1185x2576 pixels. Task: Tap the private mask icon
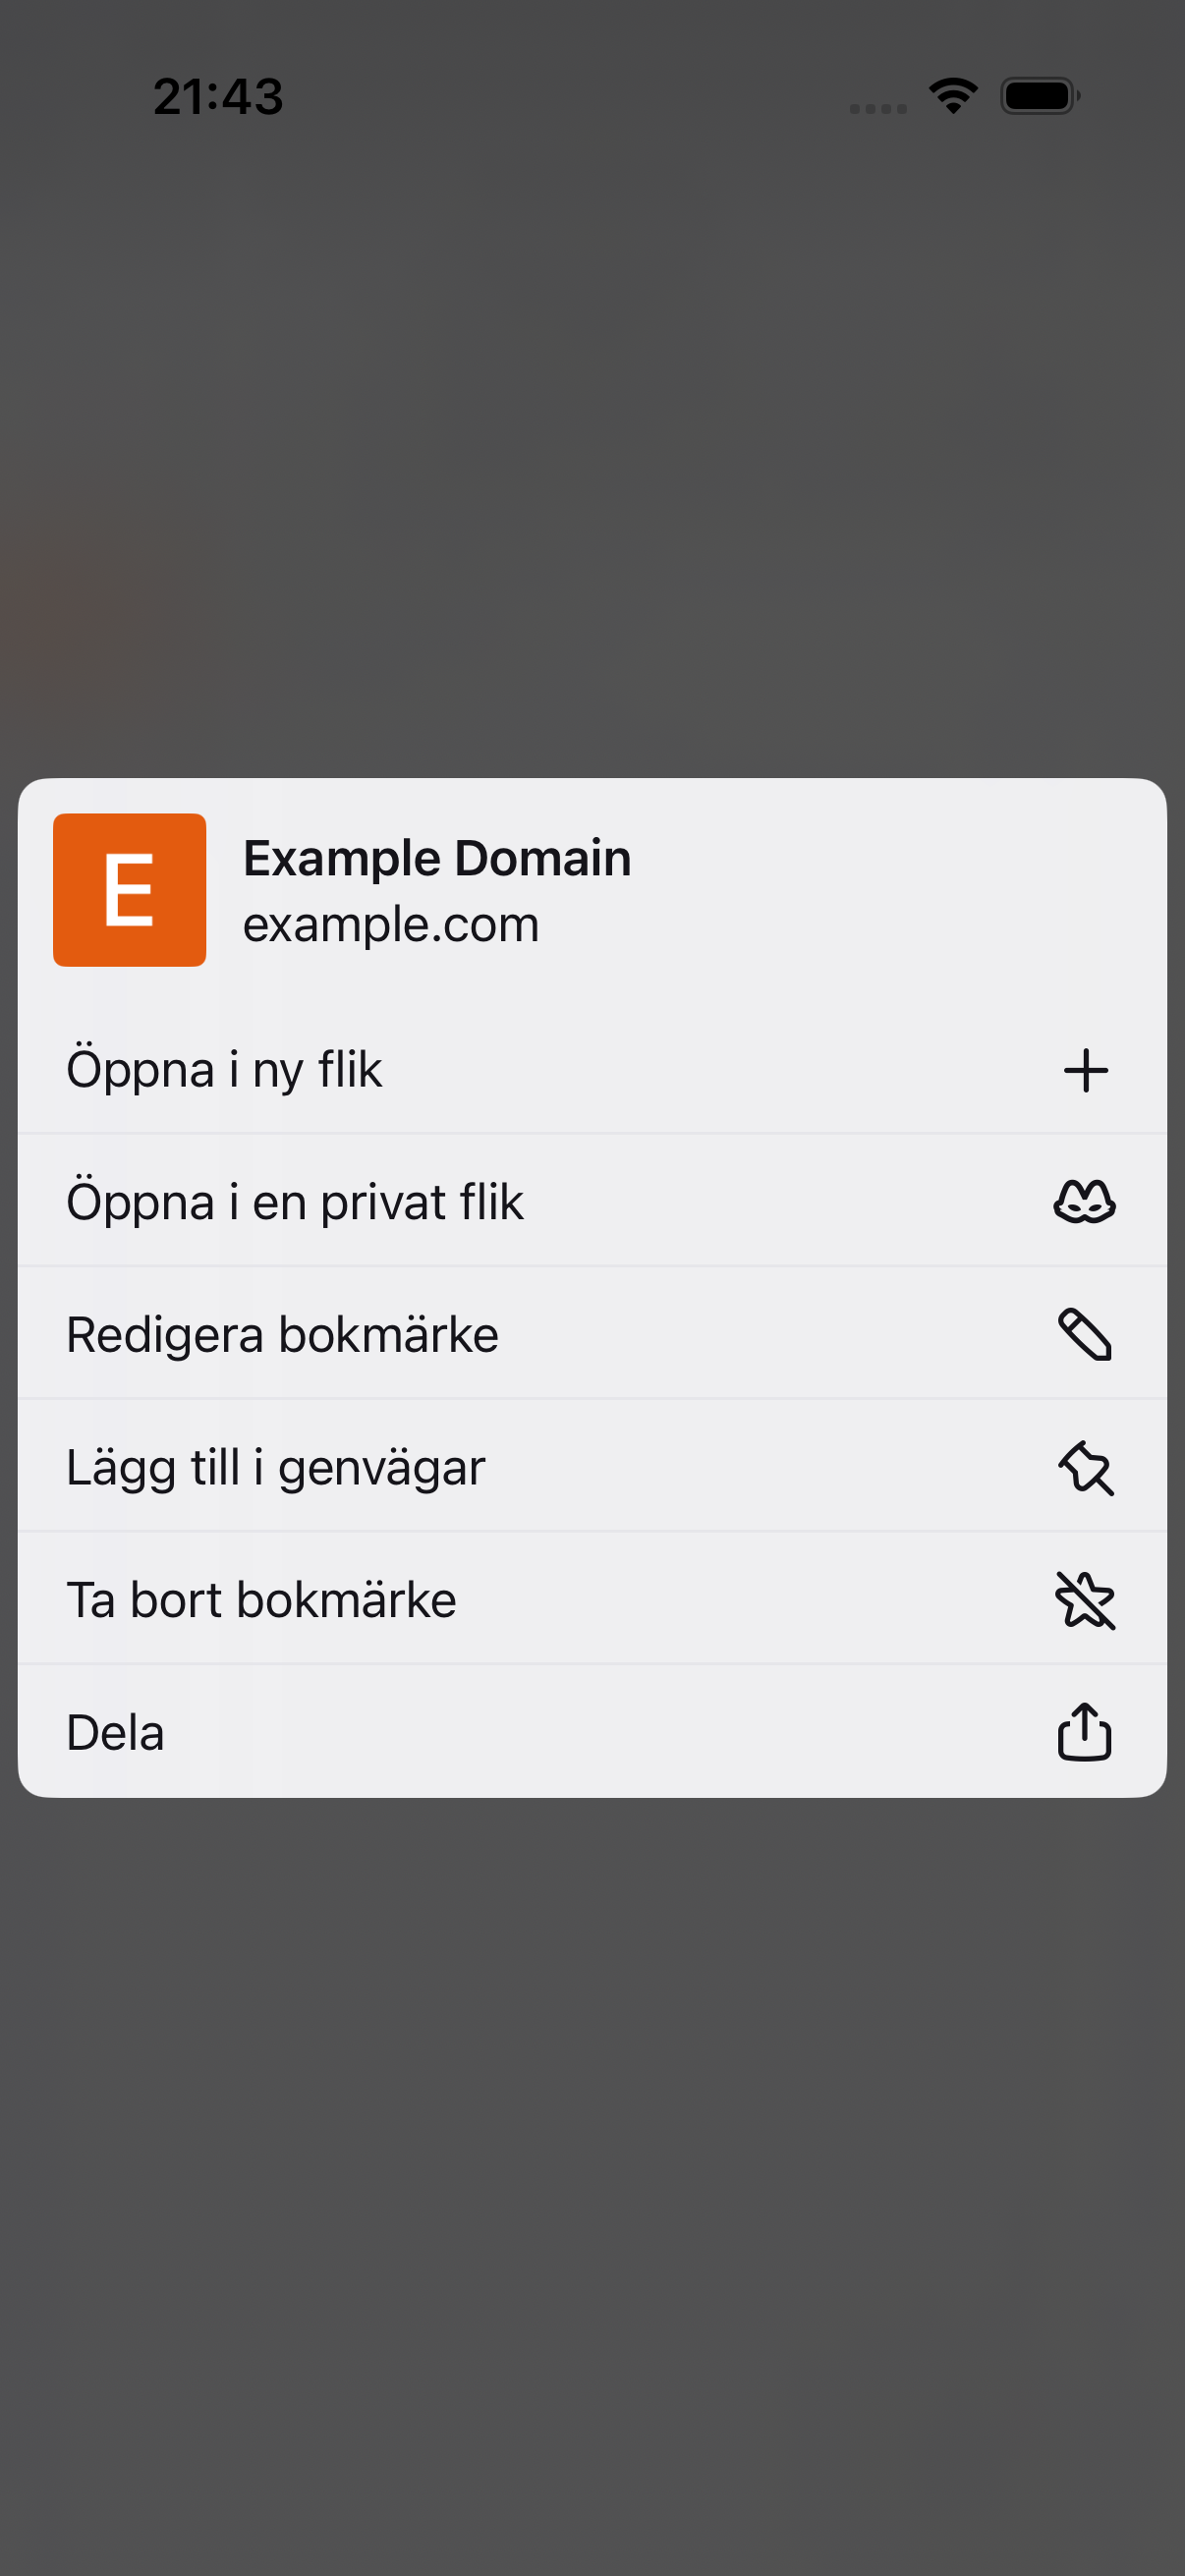click(1085, 1201)
